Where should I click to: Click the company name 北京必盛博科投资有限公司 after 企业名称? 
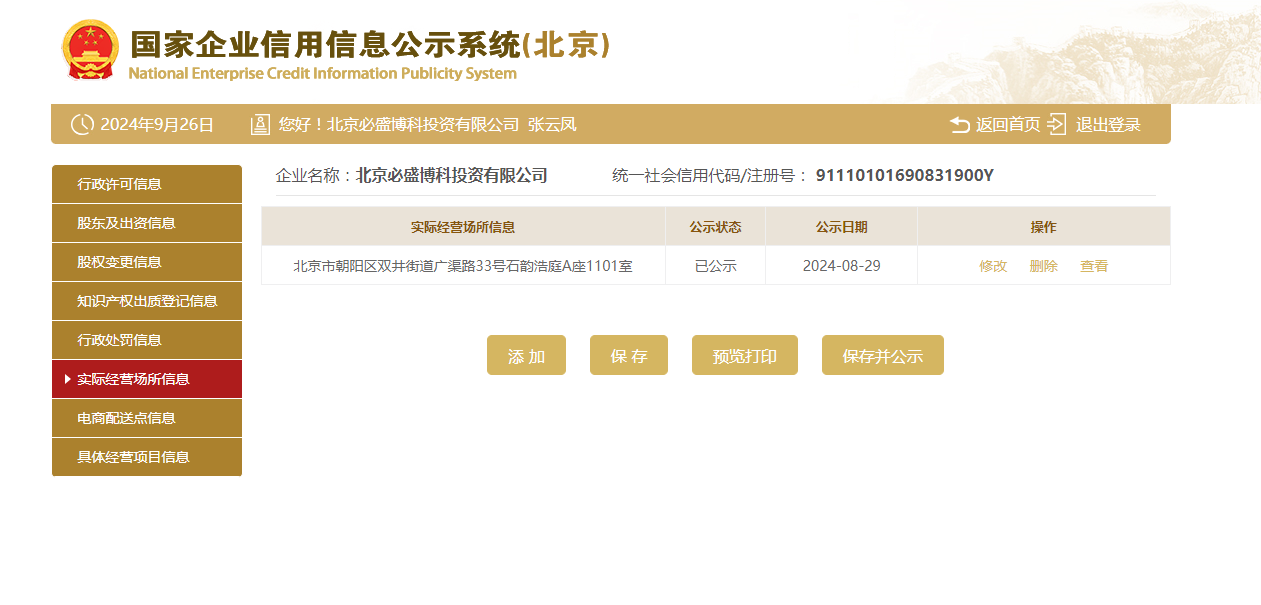[x=452, y=176]
